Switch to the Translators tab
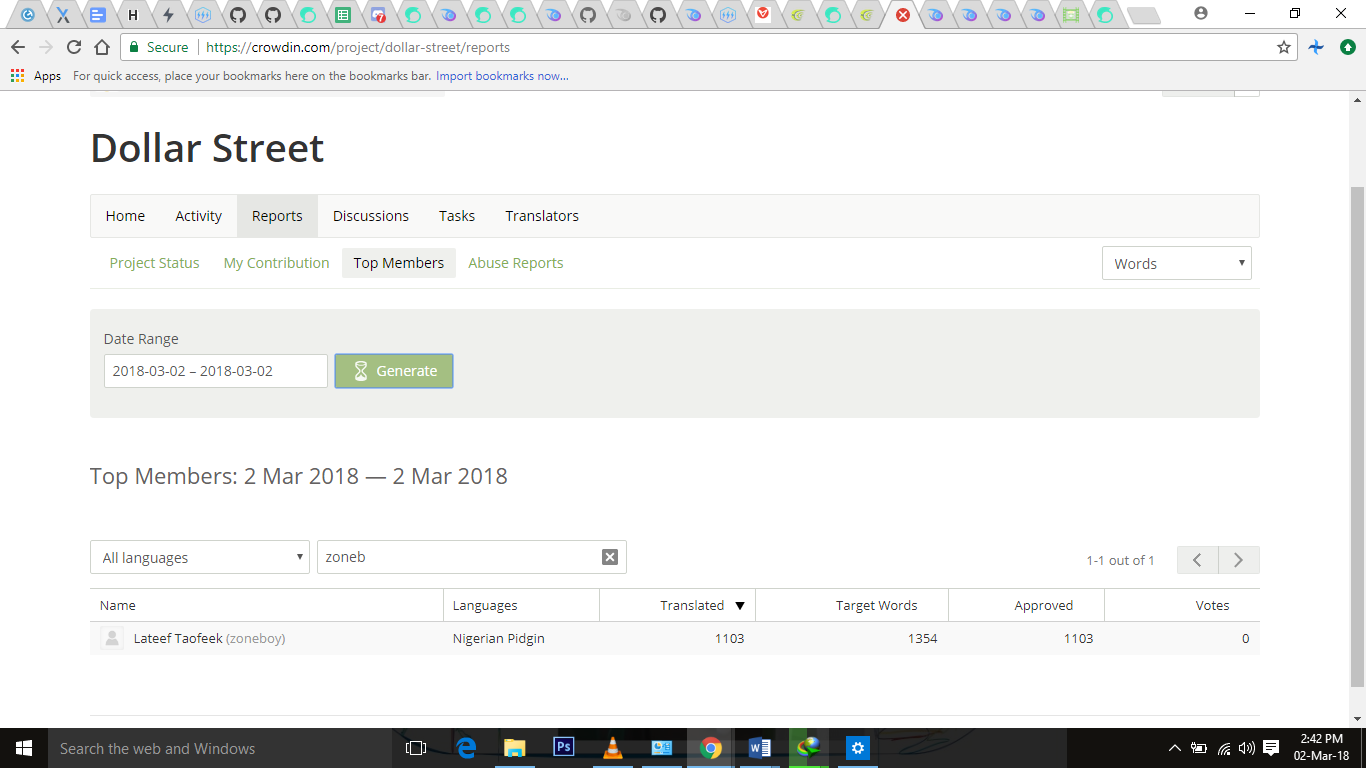This screenshot has height=768, width=1366. point(542,216)
